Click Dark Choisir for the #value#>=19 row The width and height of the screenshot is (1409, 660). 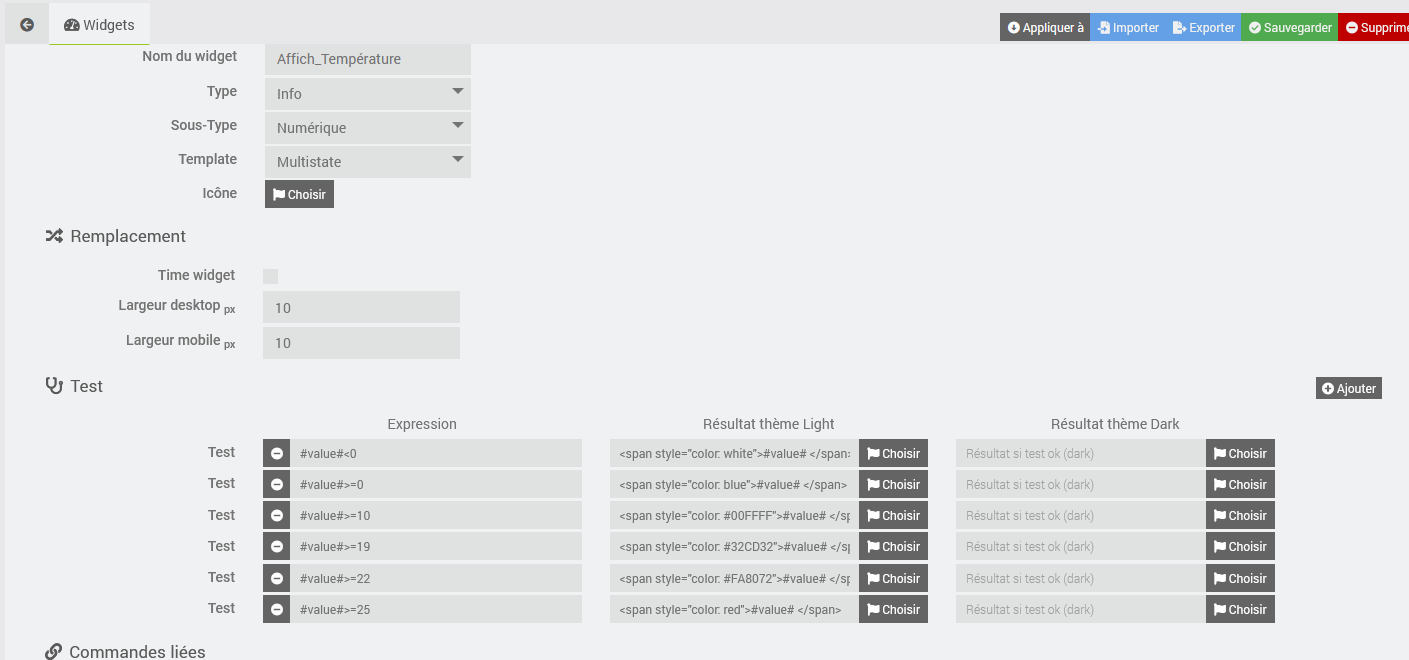[x=1240, y=546]
